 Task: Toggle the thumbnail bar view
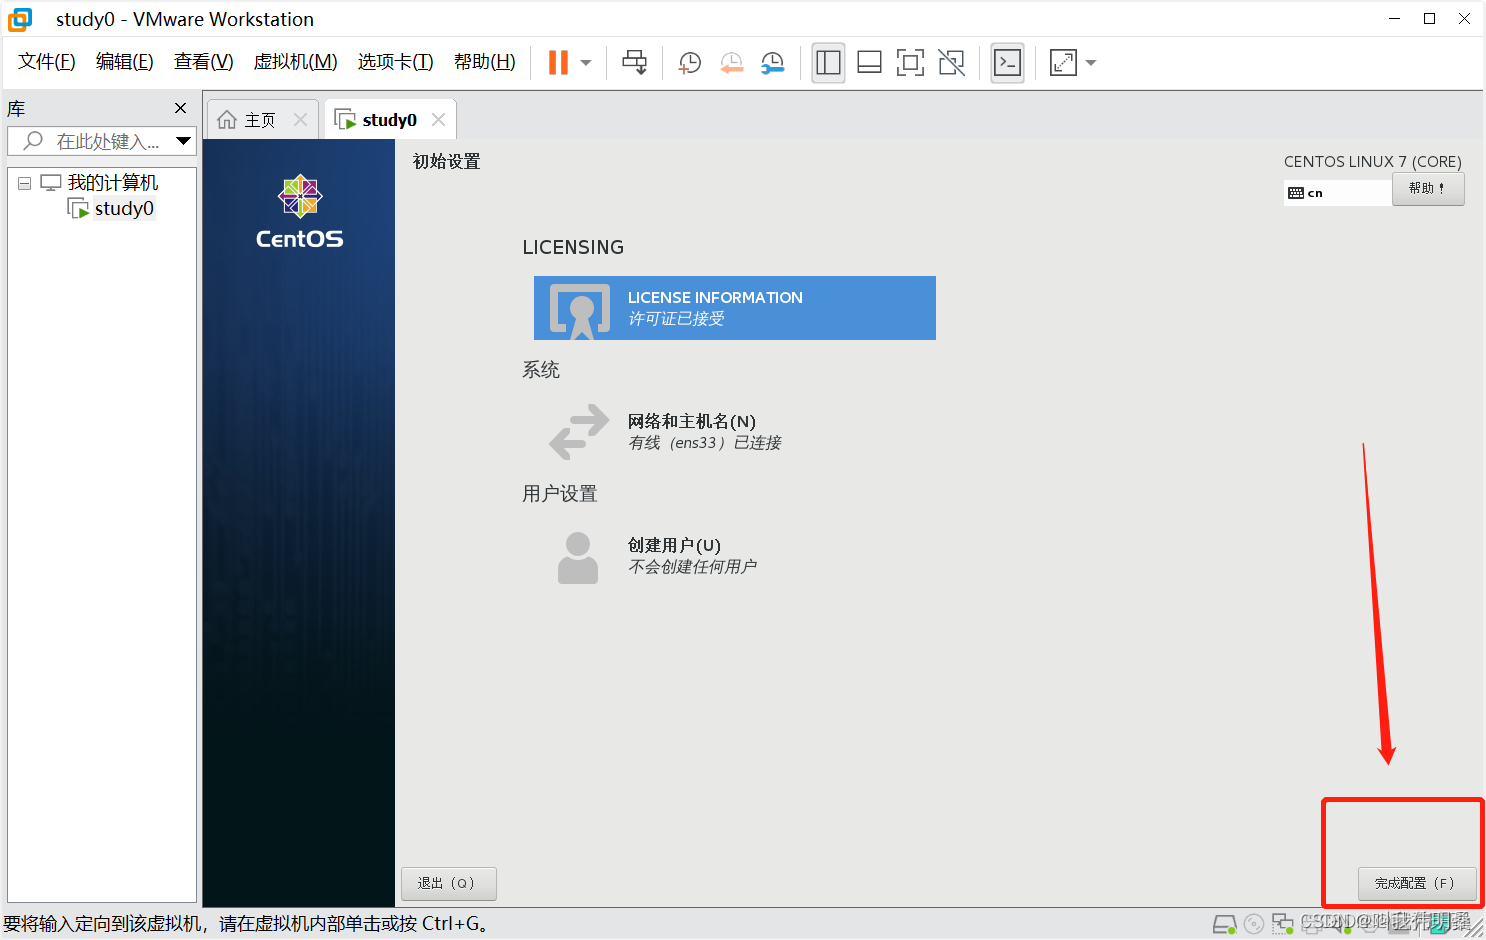click(870, 63)
